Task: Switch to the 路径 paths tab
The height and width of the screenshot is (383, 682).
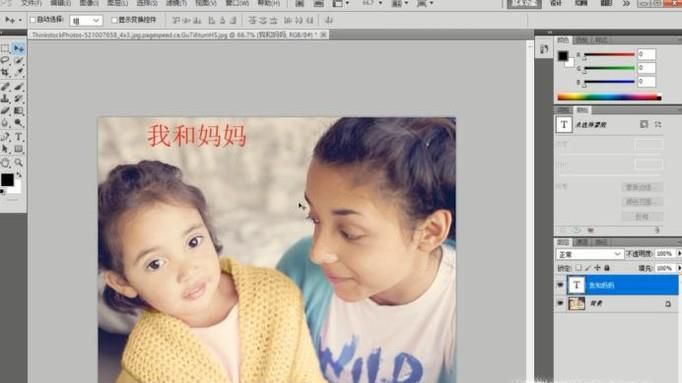Action: [x=601, y=242]
